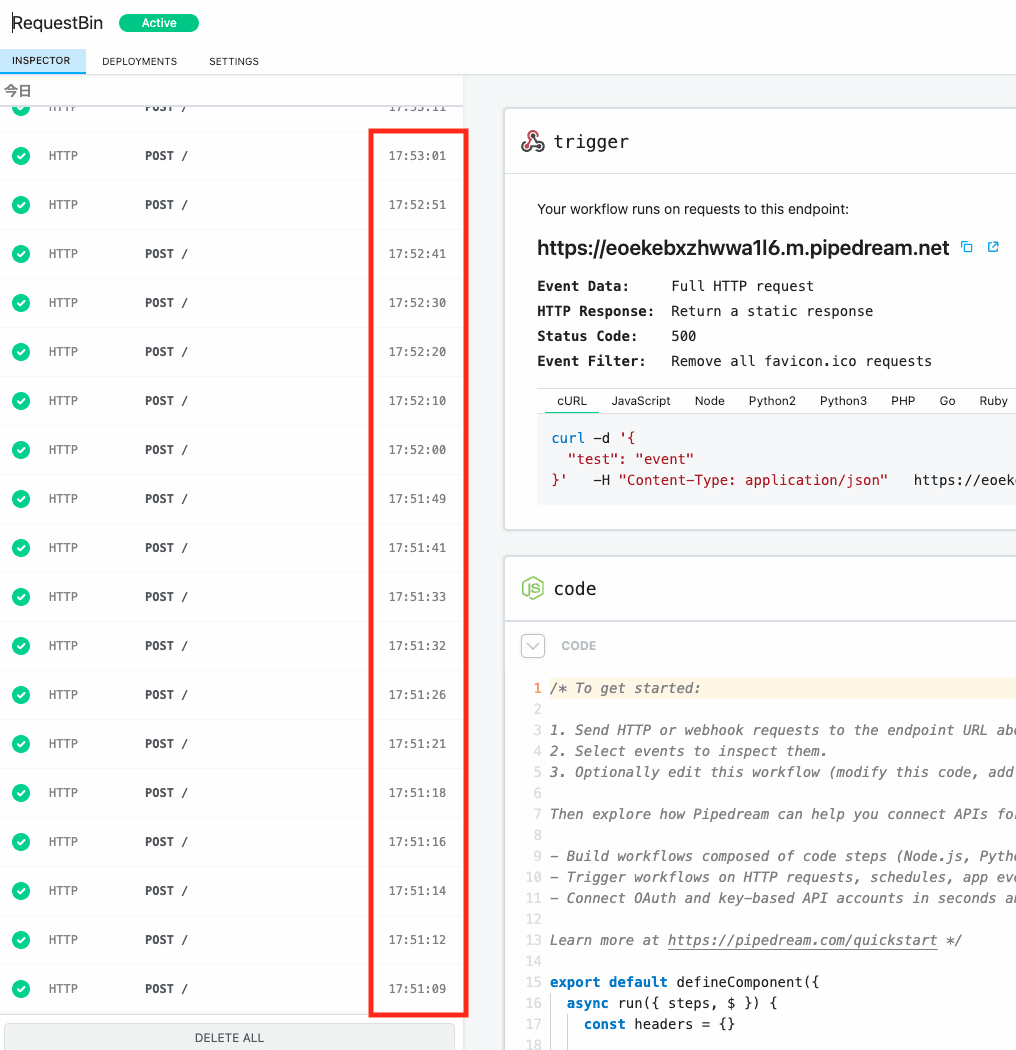The width and height of the screenshot is (1016, 1050).
Task: Select the 17:51:49 timestamp
Action: 417,499
